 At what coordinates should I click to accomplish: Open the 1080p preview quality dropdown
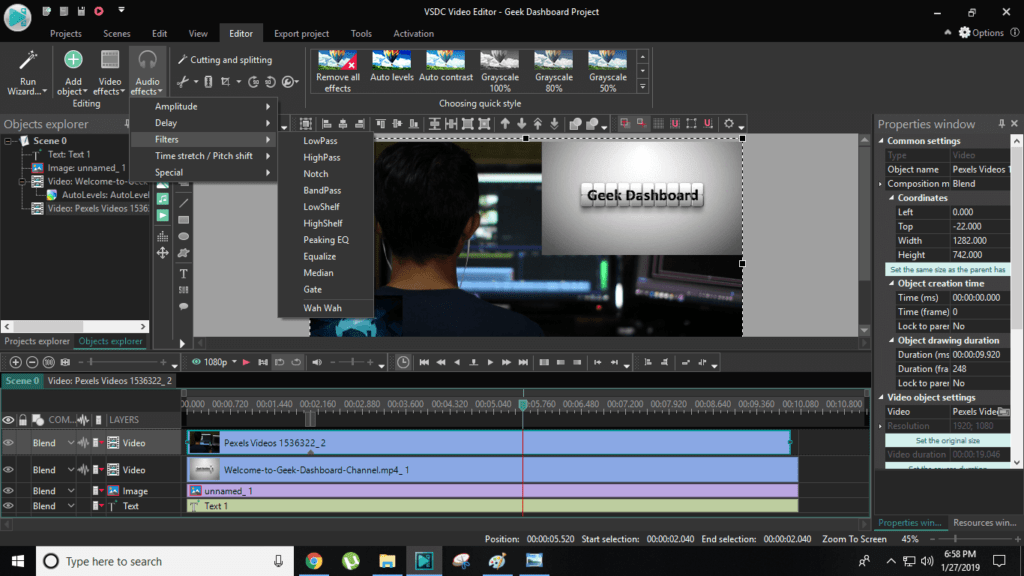(x=234, y=362)
